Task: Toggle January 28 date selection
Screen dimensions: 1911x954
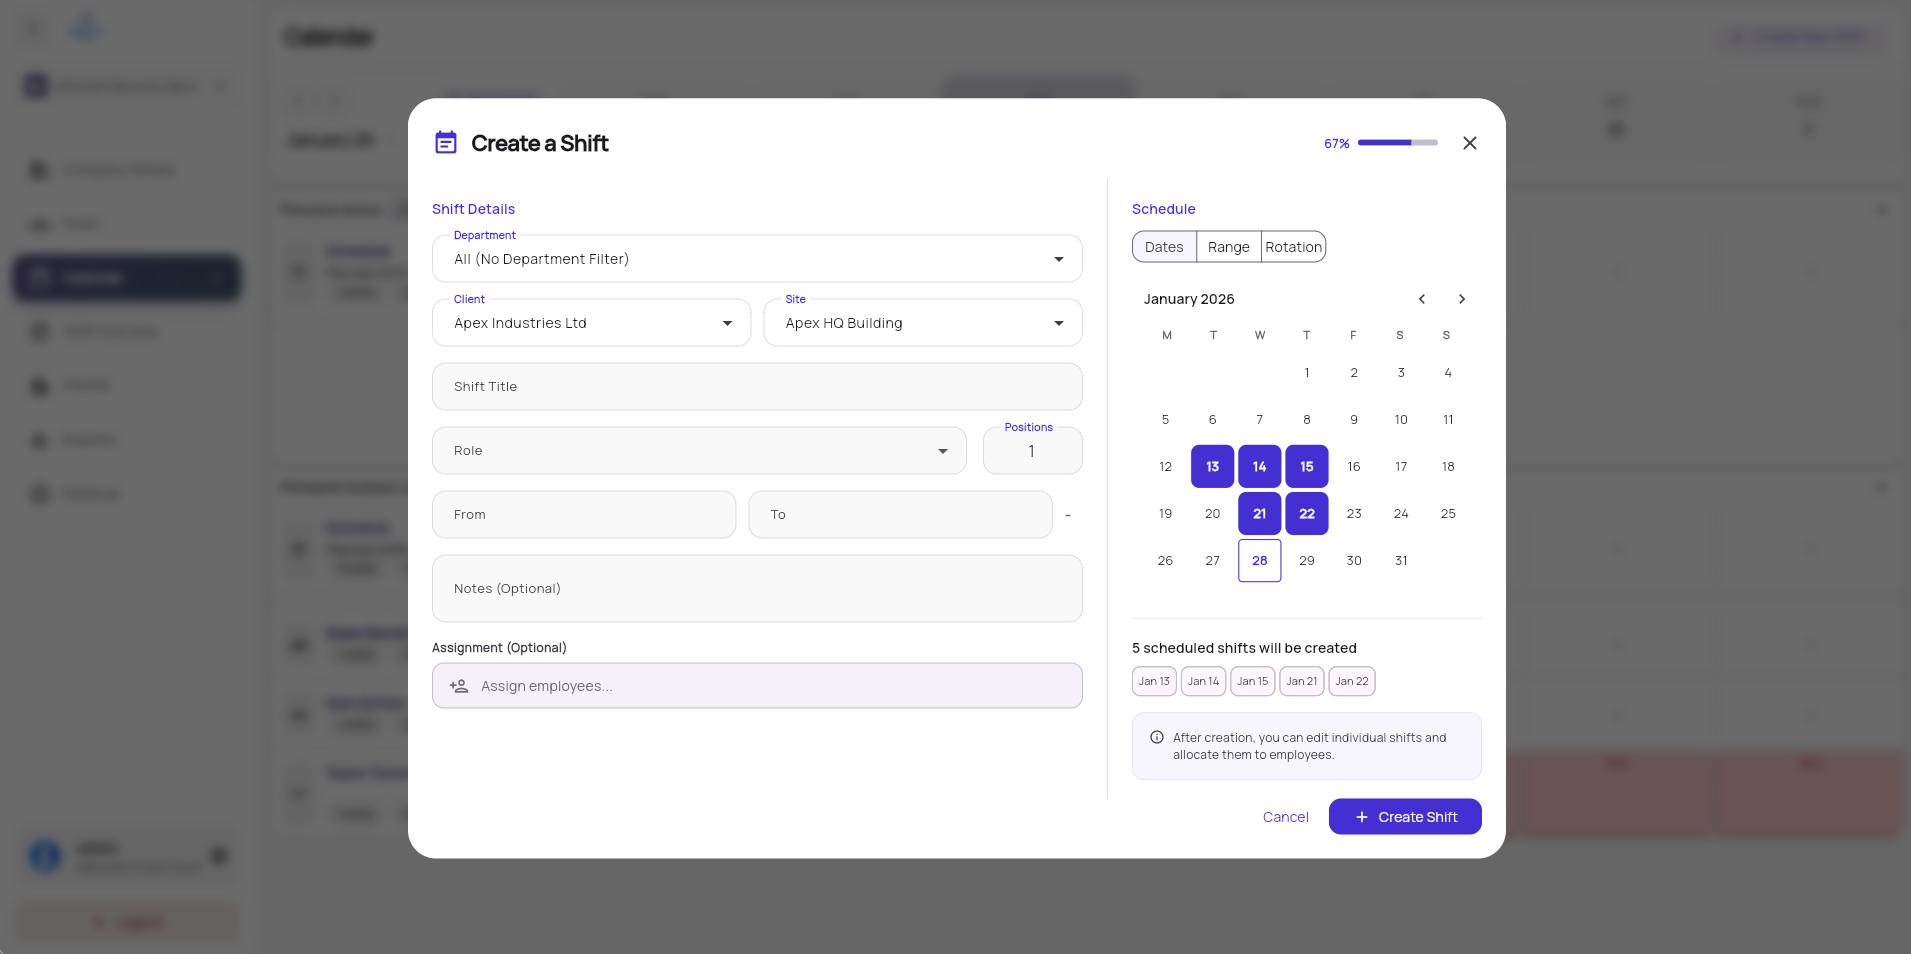Action: pos(1259,560)
